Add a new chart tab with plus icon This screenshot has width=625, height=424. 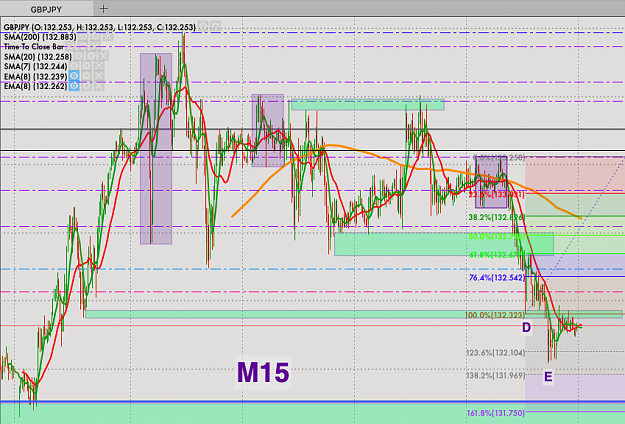click(x=103, y=8)
